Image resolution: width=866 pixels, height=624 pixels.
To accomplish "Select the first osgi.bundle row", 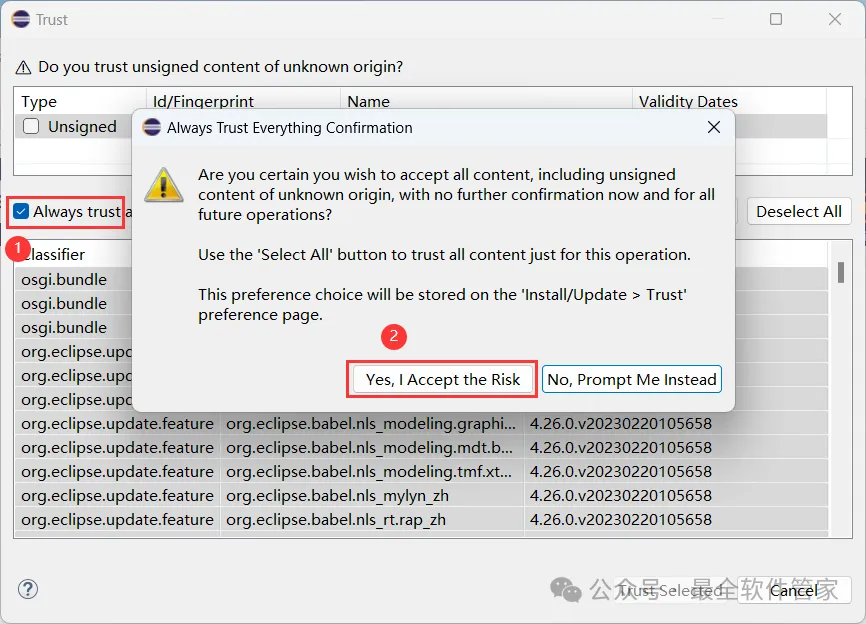I will tap(64, 279).
